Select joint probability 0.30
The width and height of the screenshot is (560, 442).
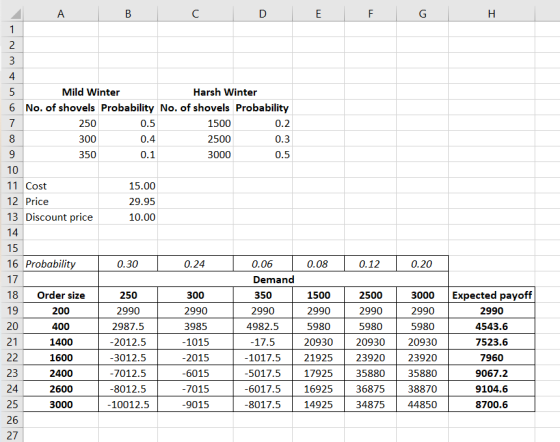(128, 264)
